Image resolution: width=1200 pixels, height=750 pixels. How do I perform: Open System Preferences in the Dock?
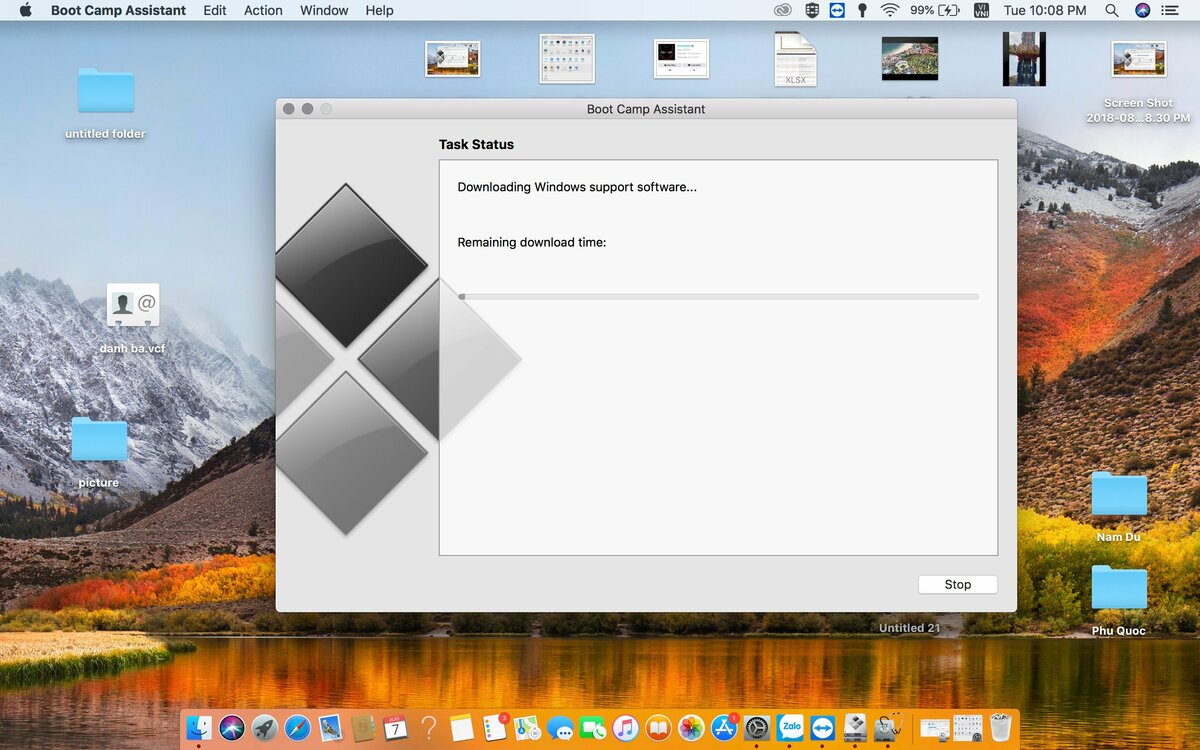[x=757, y=727]
